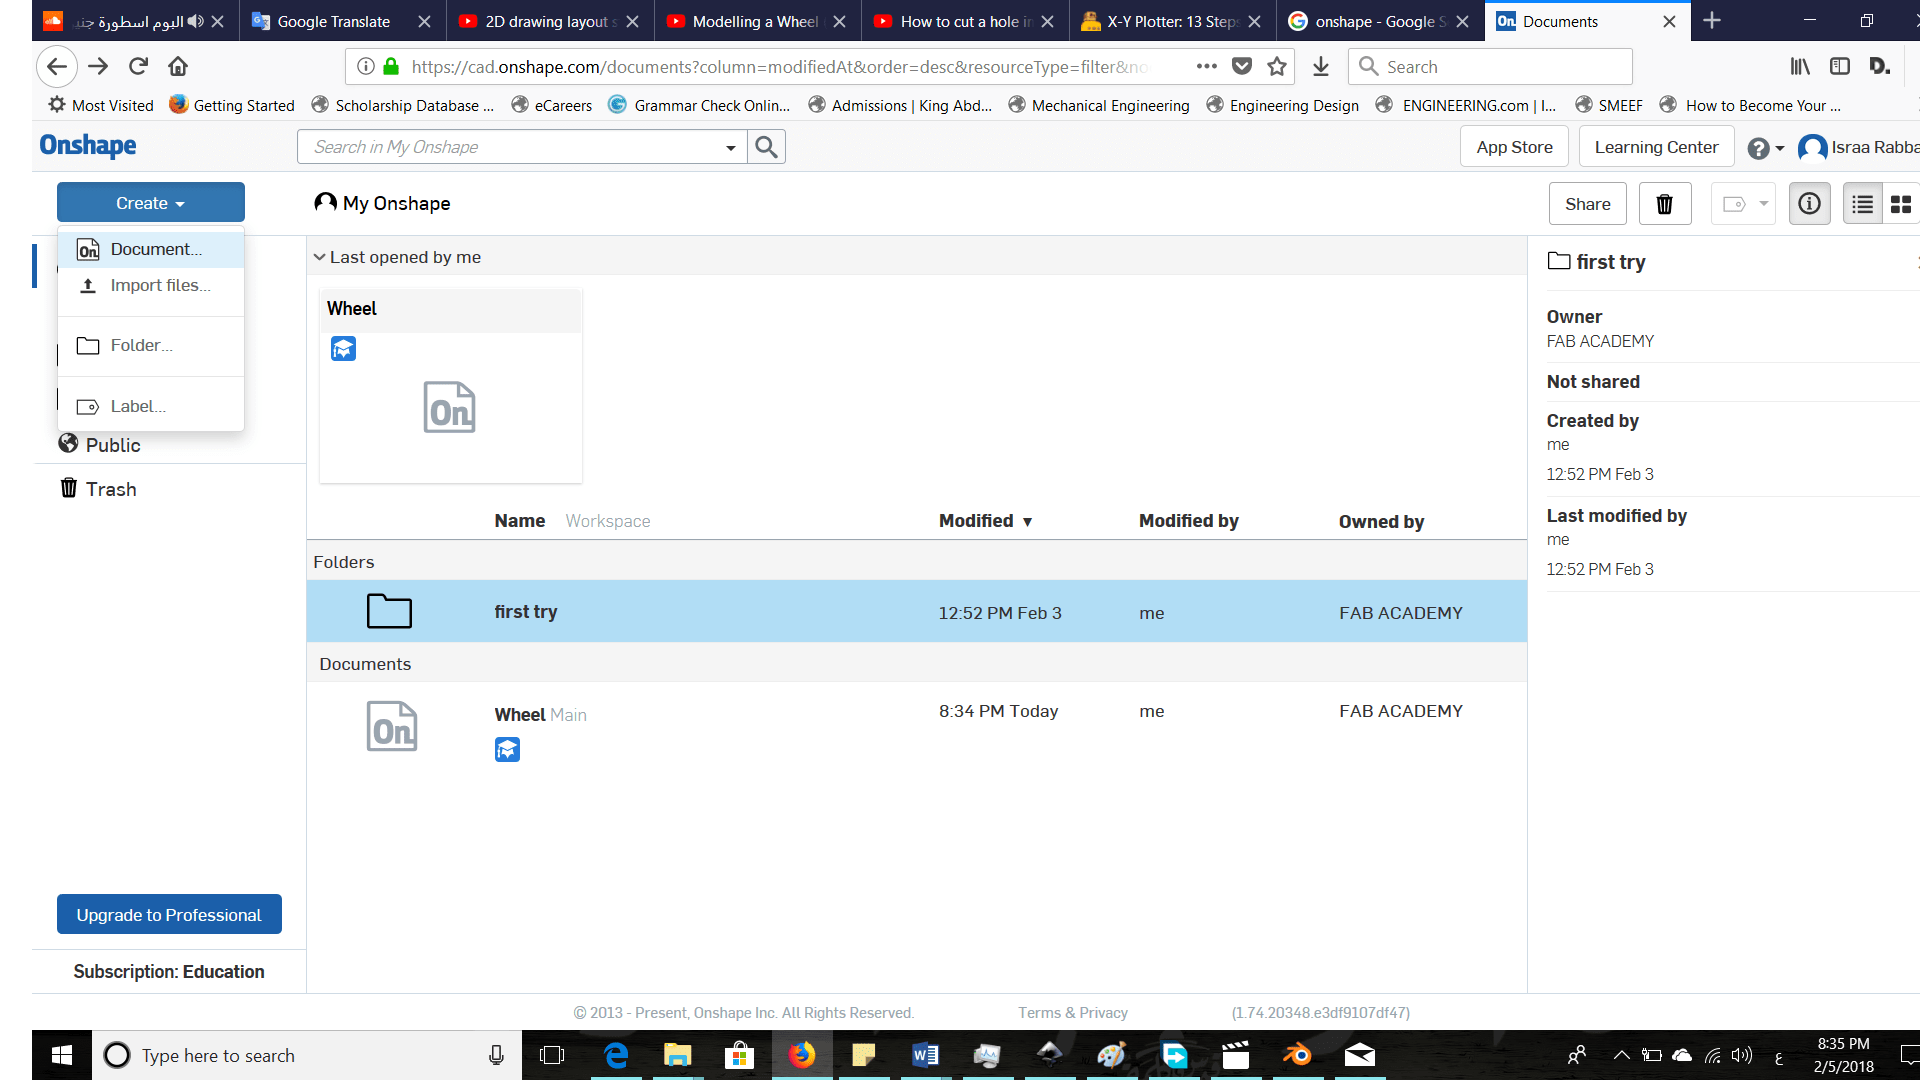Viewport: 1920px width, 1080px height.
Task: Click the Wheel Main document name
Action: pos(540,715)
